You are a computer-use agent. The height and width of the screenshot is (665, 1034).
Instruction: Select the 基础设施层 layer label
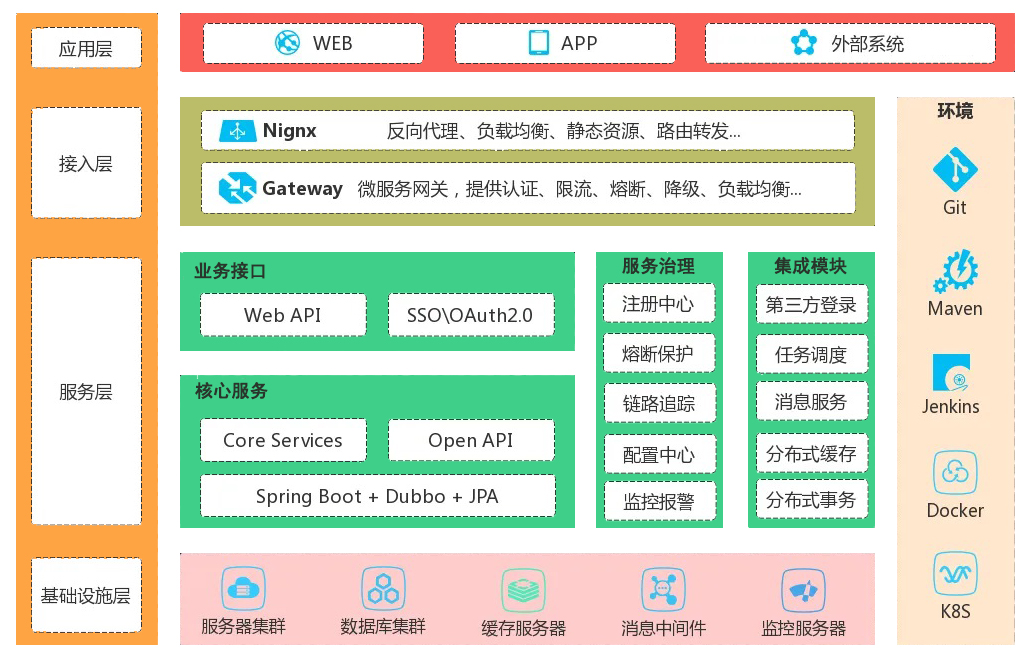point(86,596)
